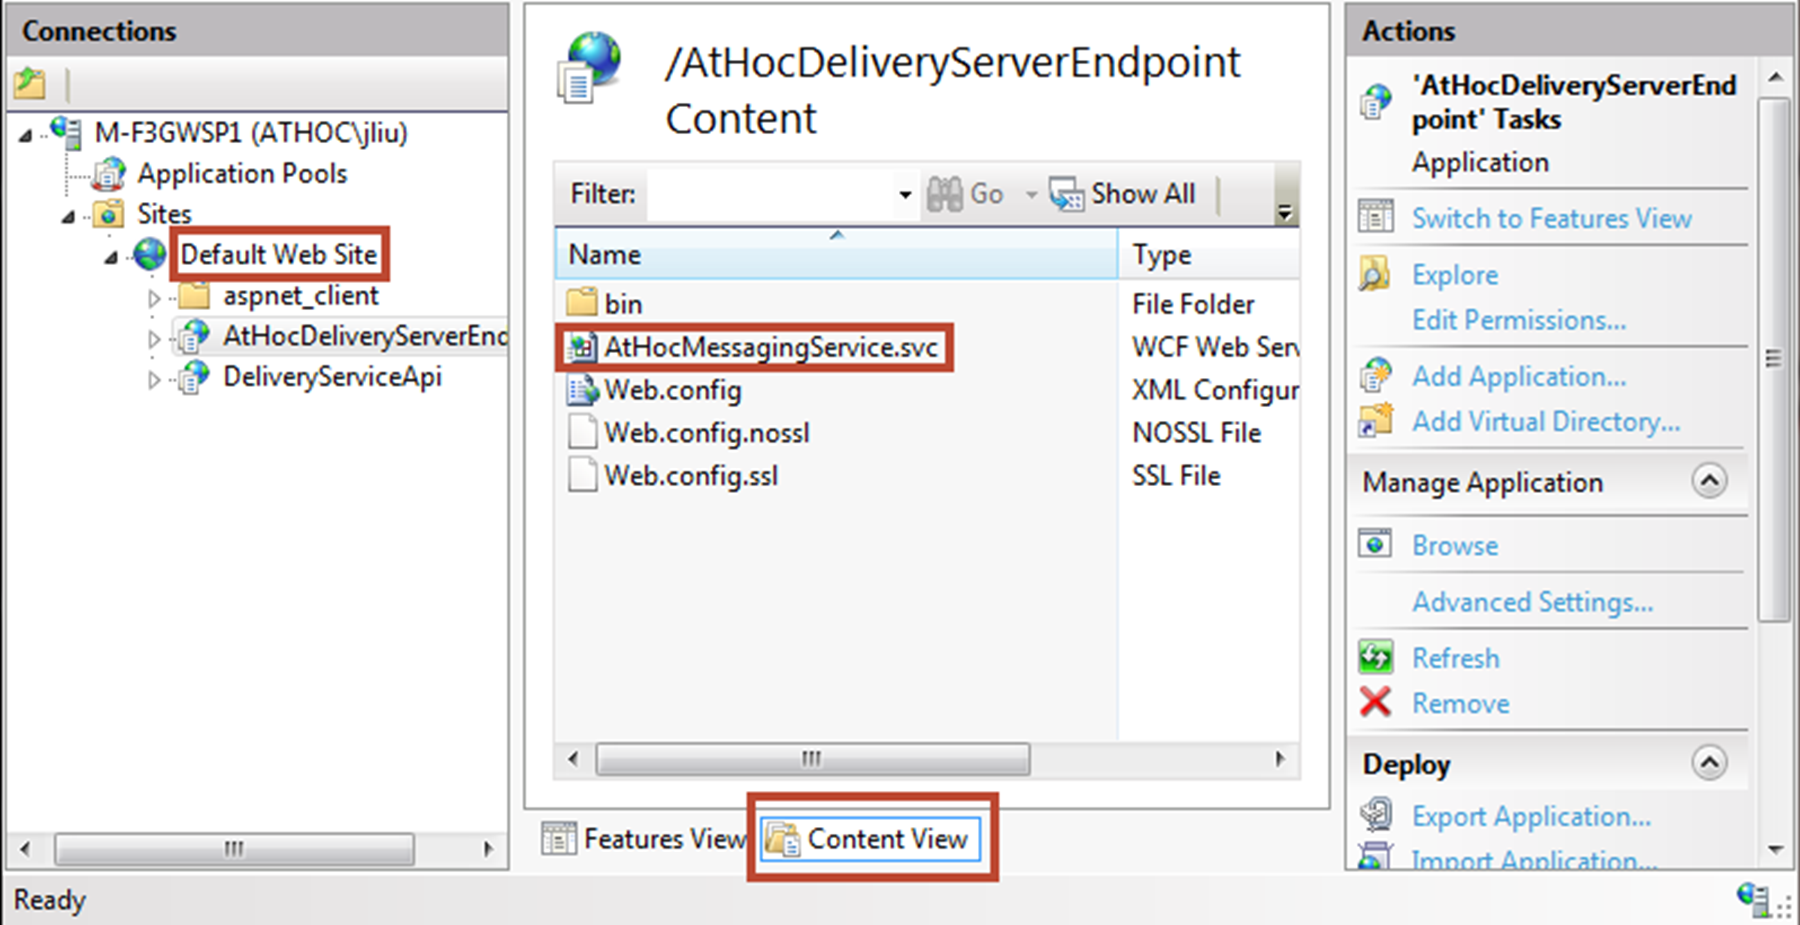Click the Show All icon
The image size is (1800, 925).
(1066, 194)
